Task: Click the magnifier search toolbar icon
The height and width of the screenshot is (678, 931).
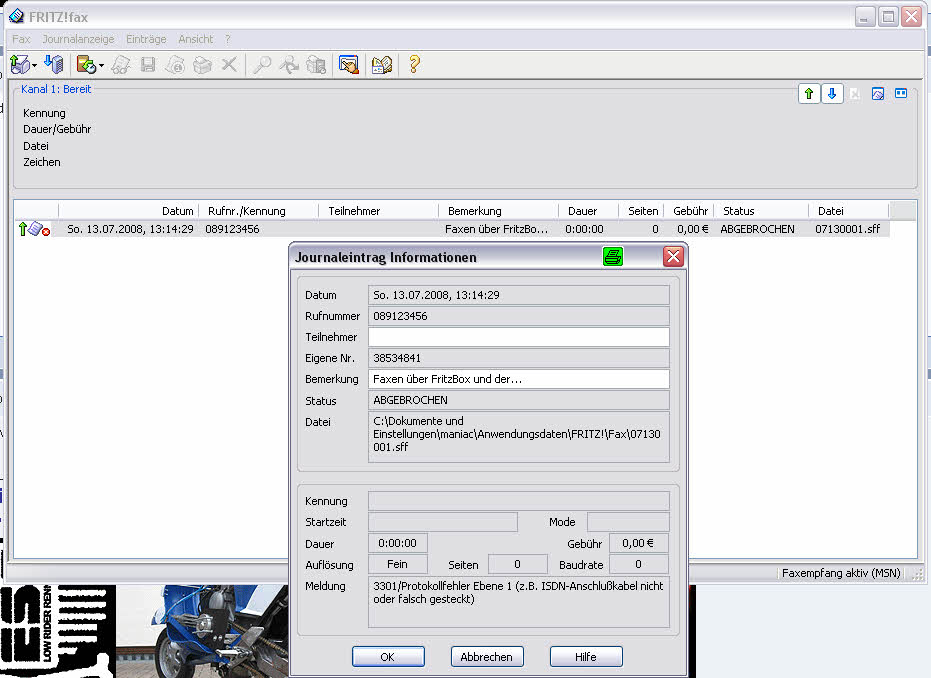Action: click(x=262, y=64)
